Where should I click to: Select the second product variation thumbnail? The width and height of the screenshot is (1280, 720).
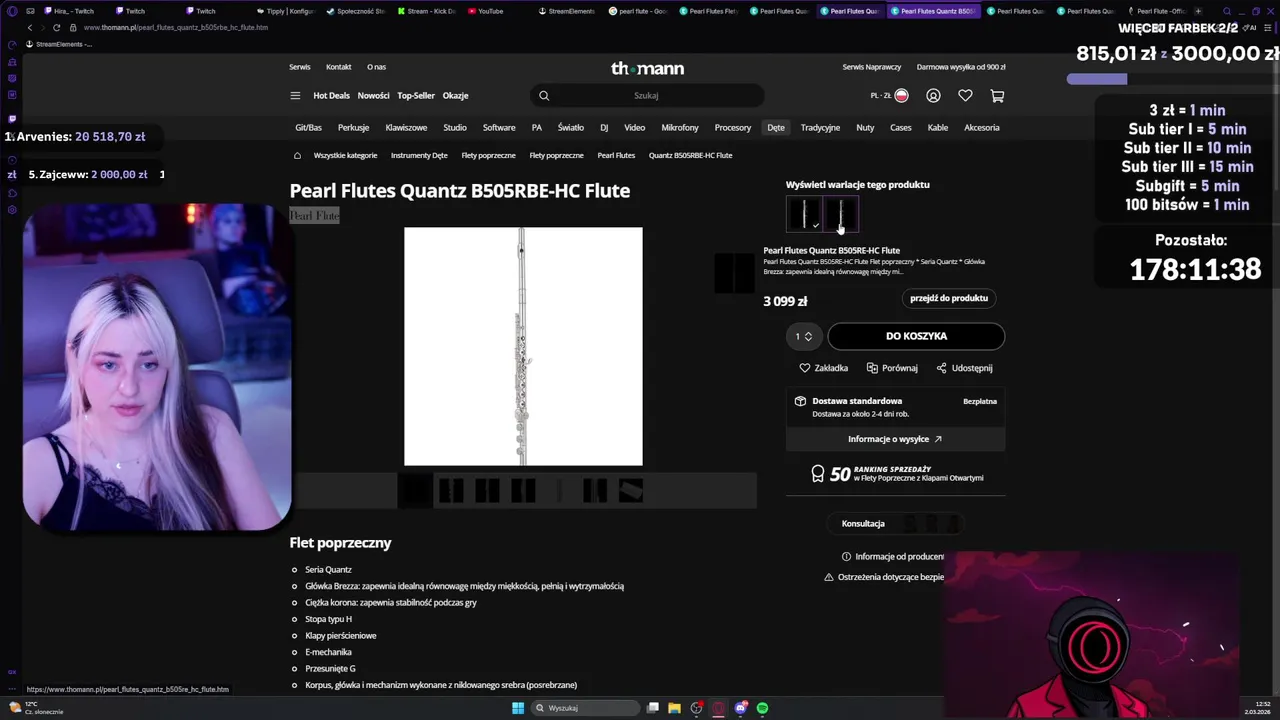click(841, 214)
